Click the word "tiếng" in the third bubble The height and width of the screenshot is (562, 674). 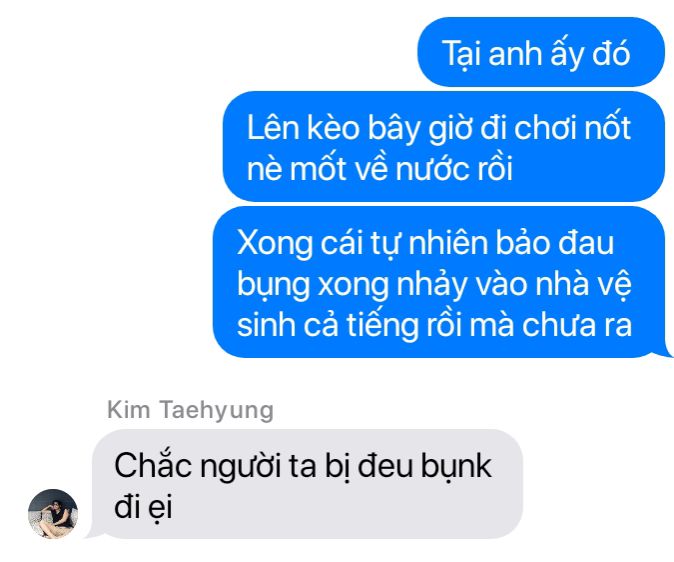point(383,326)
